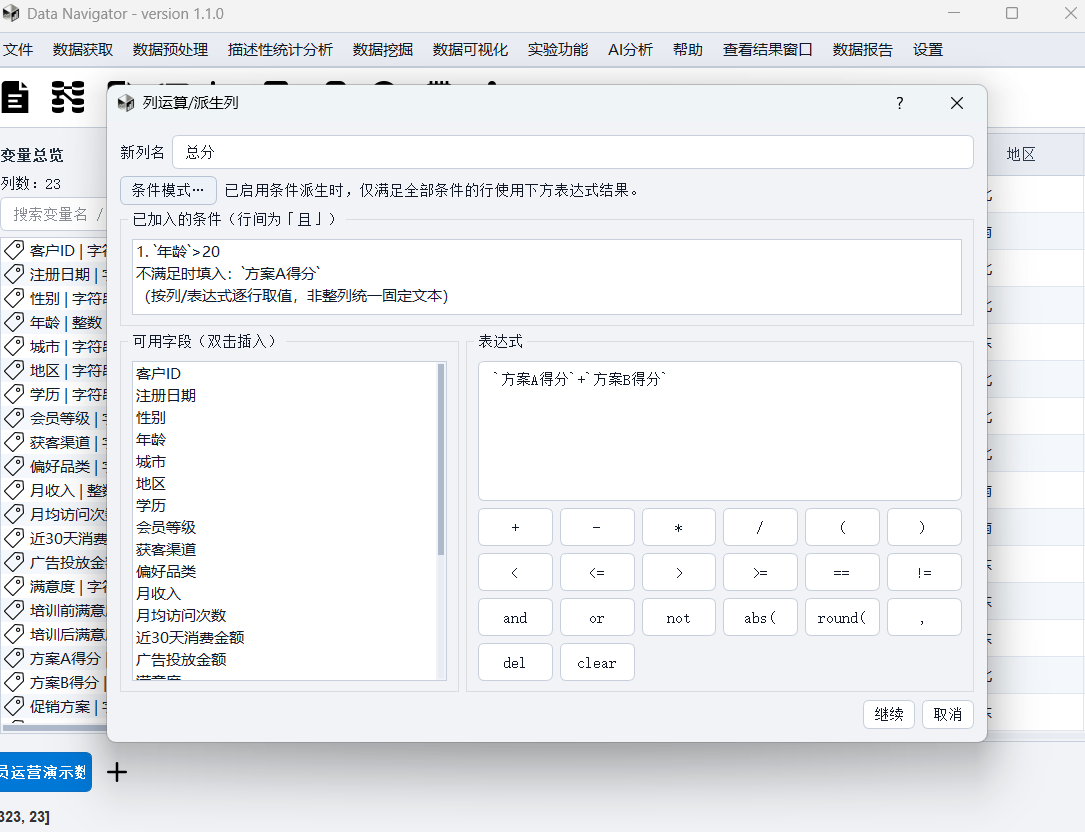Open the 数据获取 menu
The height and width of the screenshot is (832, 1085).
coord(83,50)
